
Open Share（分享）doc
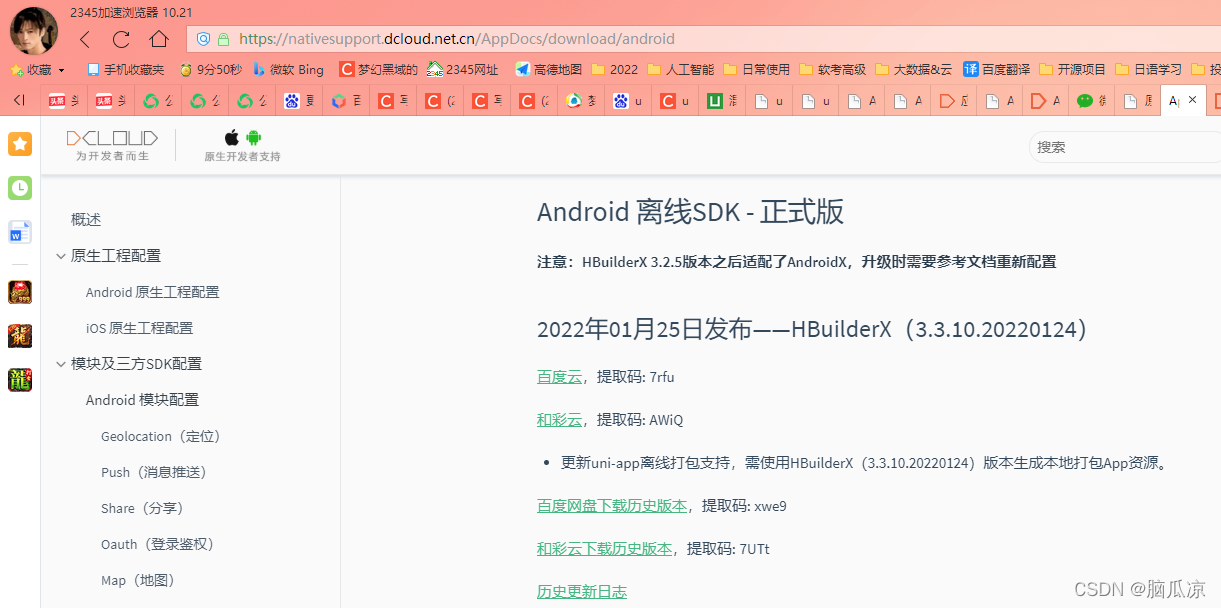click(143, 508)
